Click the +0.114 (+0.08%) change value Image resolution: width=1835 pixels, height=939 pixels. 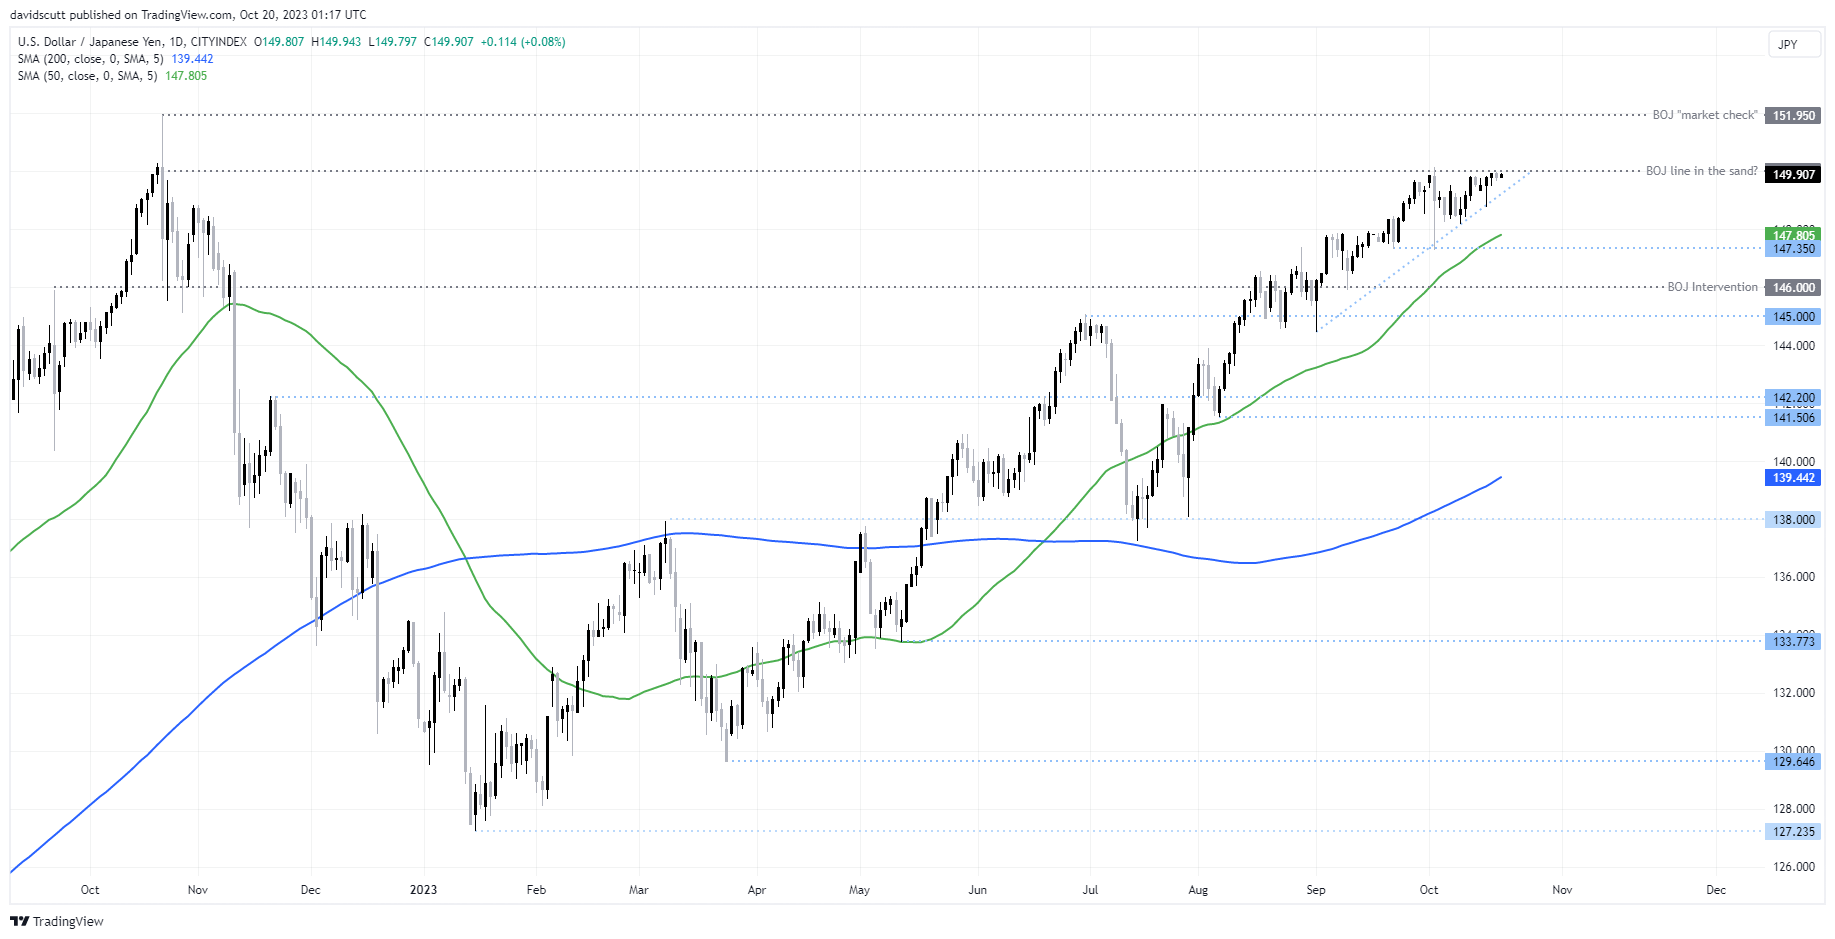[523, 42]
